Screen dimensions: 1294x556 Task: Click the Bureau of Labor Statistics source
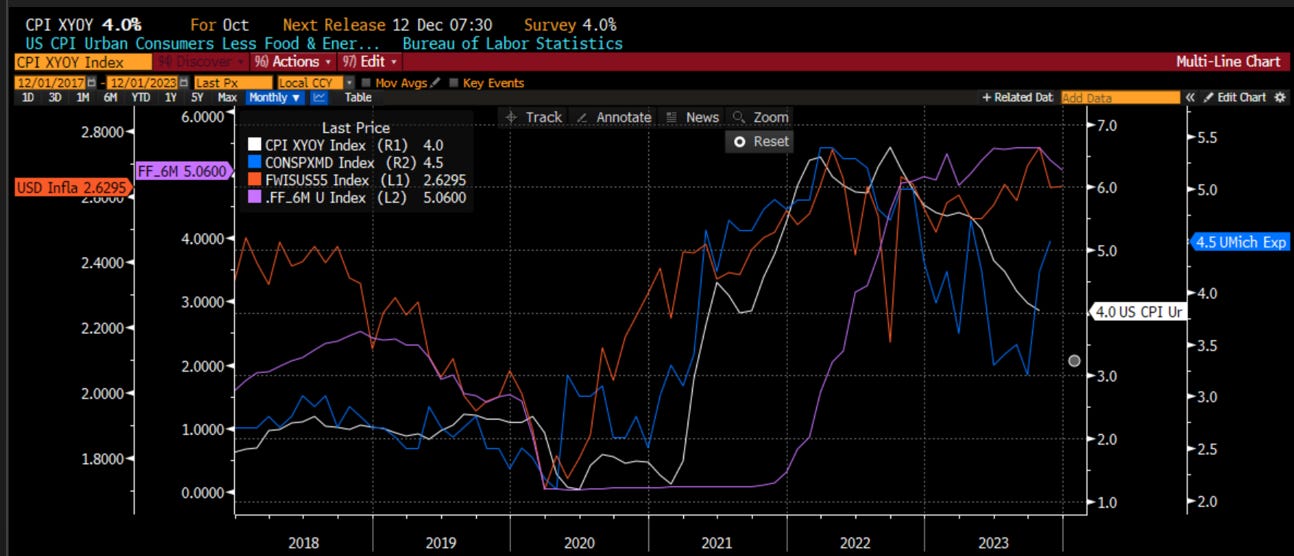pyautogui.click(x=512, y=43)
